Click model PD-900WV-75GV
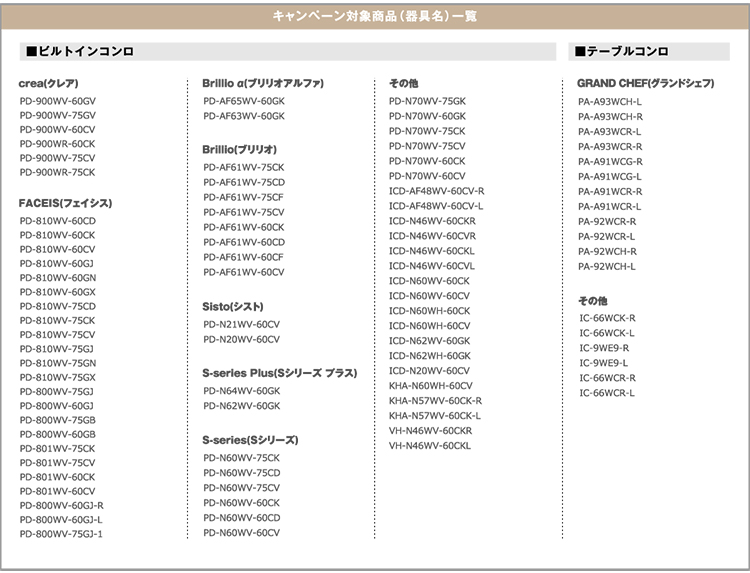Image resolution: width=750 pixels, height=573 pixels. point(57,115)
